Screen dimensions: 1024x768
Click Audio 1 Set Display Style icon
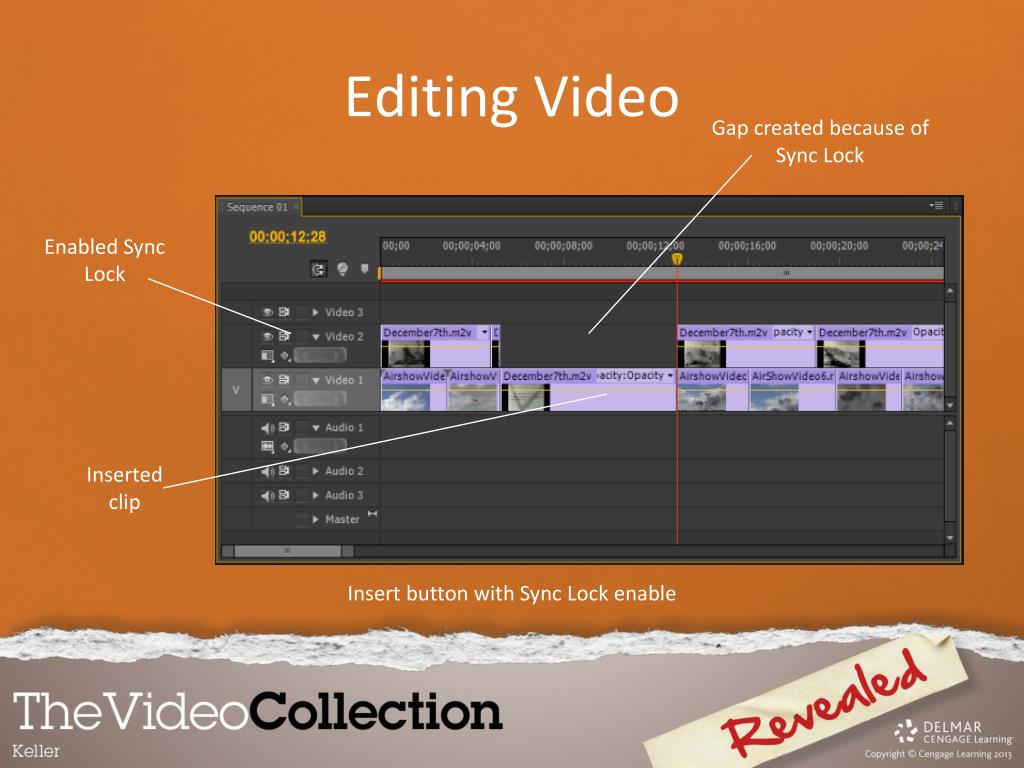(267, 447)
